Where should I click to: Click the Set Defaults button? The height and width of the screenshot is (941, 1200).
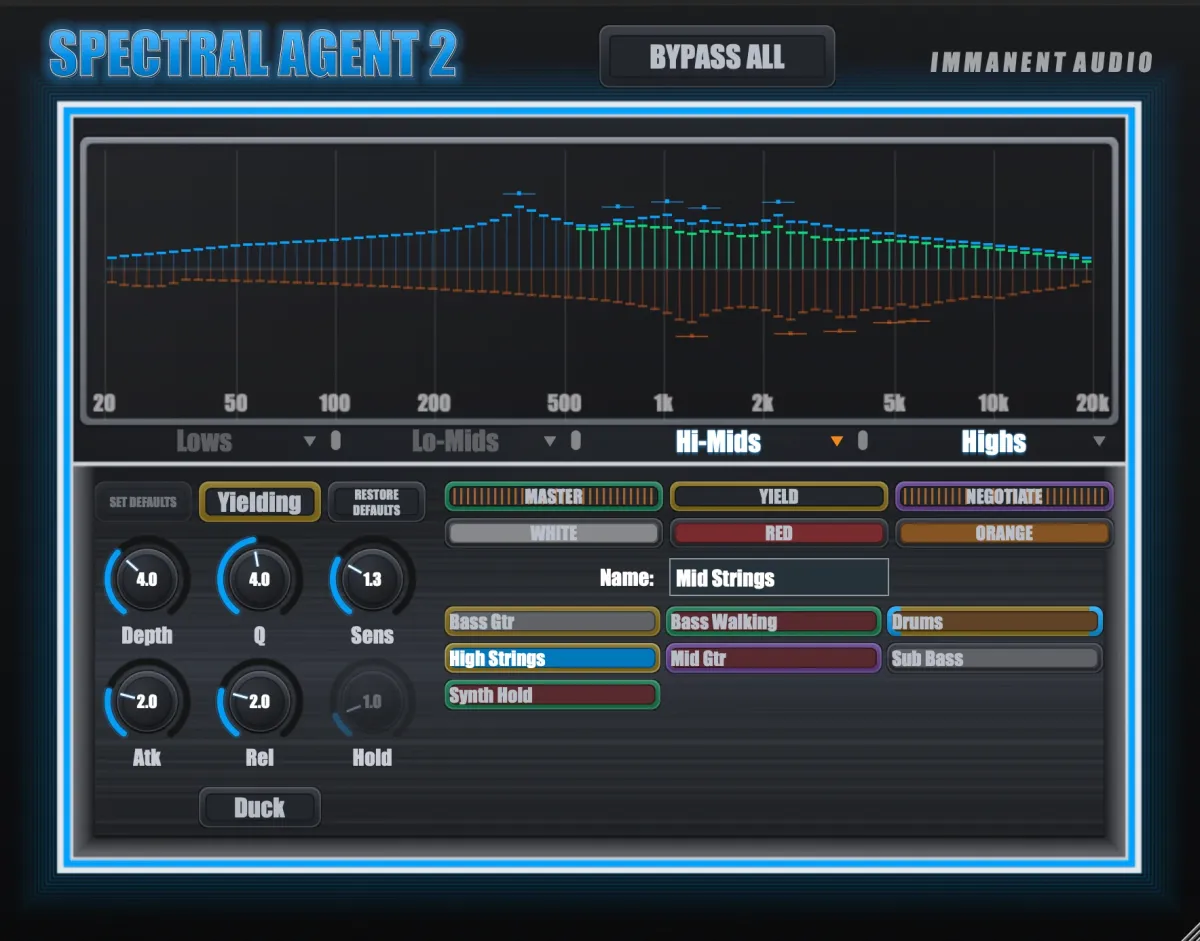143,502
